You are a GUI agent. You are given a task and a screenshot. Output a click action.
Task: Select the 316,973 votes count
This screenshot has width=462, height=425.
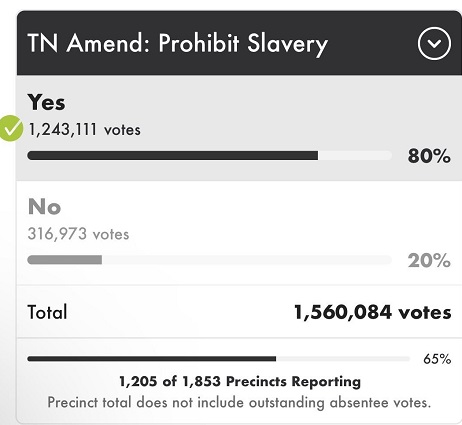pos(78,234)
